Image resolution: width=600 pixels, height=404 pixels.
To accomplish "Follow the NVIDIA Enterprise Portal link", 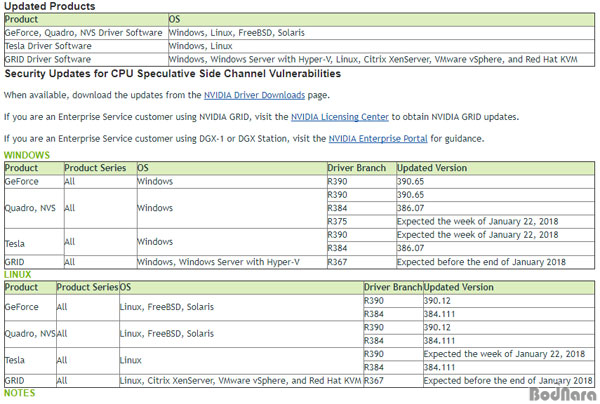I will click(378, 138).
